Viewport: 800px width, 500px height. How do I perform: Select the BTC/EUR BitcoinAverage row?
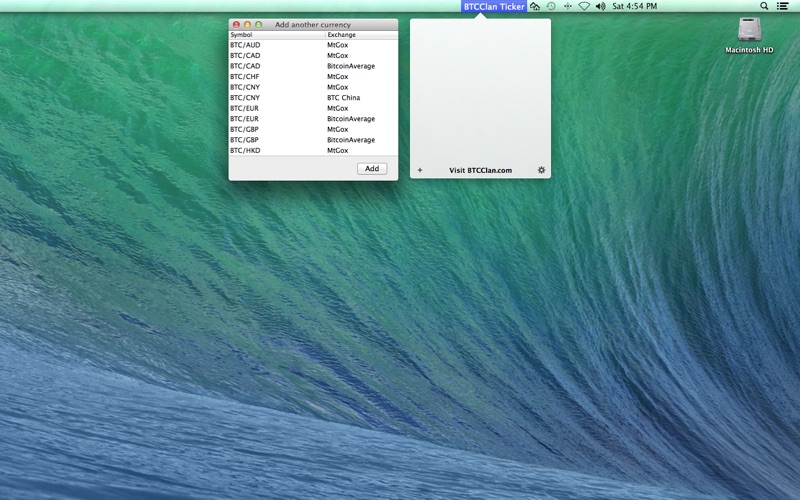tap(313, 119)
